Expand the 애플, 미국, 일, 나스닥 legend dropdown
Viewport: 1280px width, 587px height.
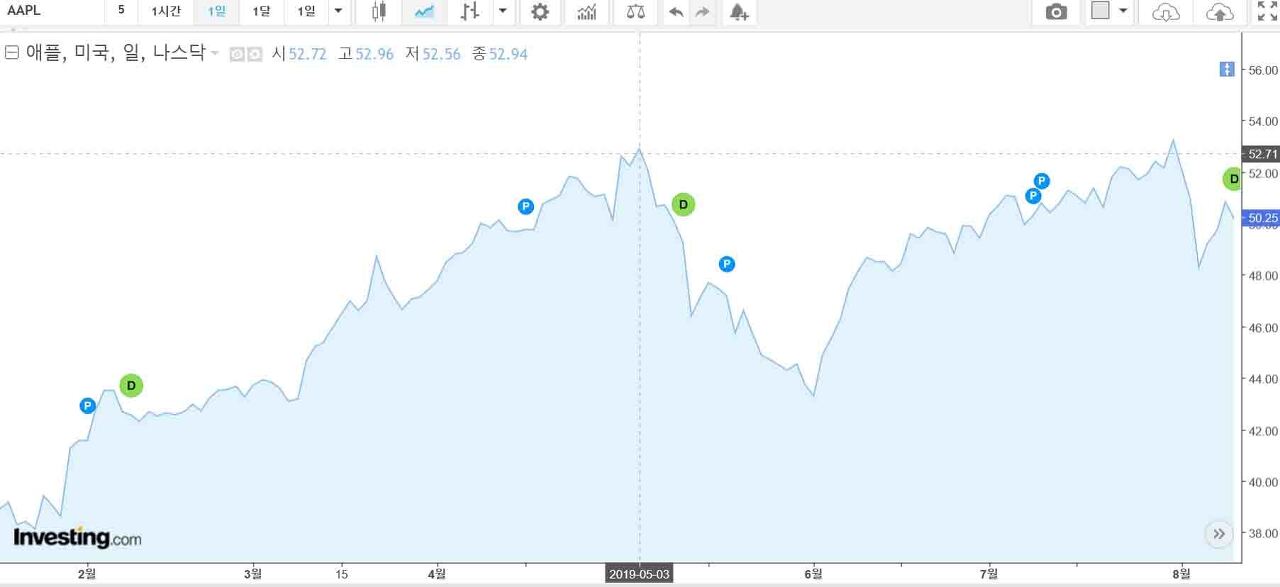pyautogui.click(x=214, y=54)
